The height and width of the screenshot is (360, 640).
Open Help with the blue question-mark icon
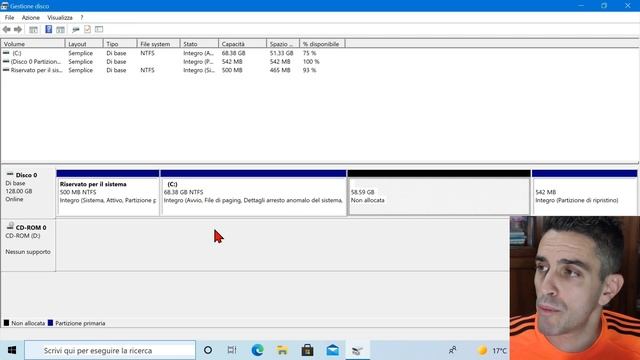(49, 29)
